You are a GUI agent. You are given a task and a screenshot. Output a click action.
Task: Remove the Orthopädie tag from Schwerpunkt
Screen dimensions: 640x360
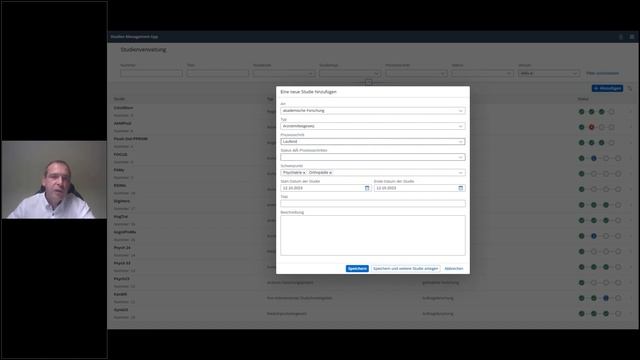click(x=331, y=173)
